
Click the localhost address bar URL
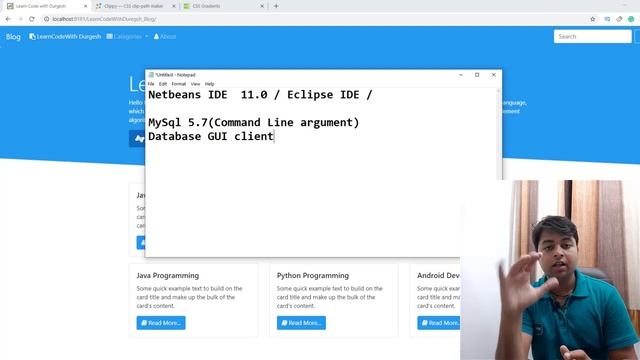104,19
